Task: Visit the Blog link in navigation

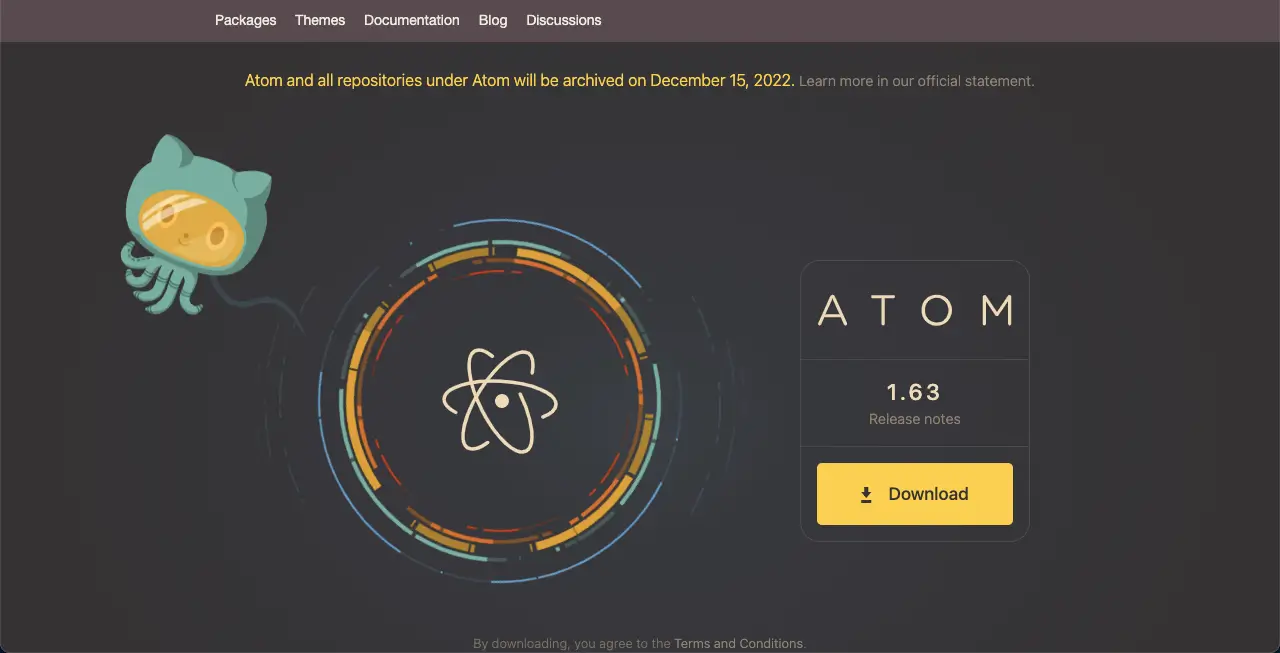Action: coord(493,20)
